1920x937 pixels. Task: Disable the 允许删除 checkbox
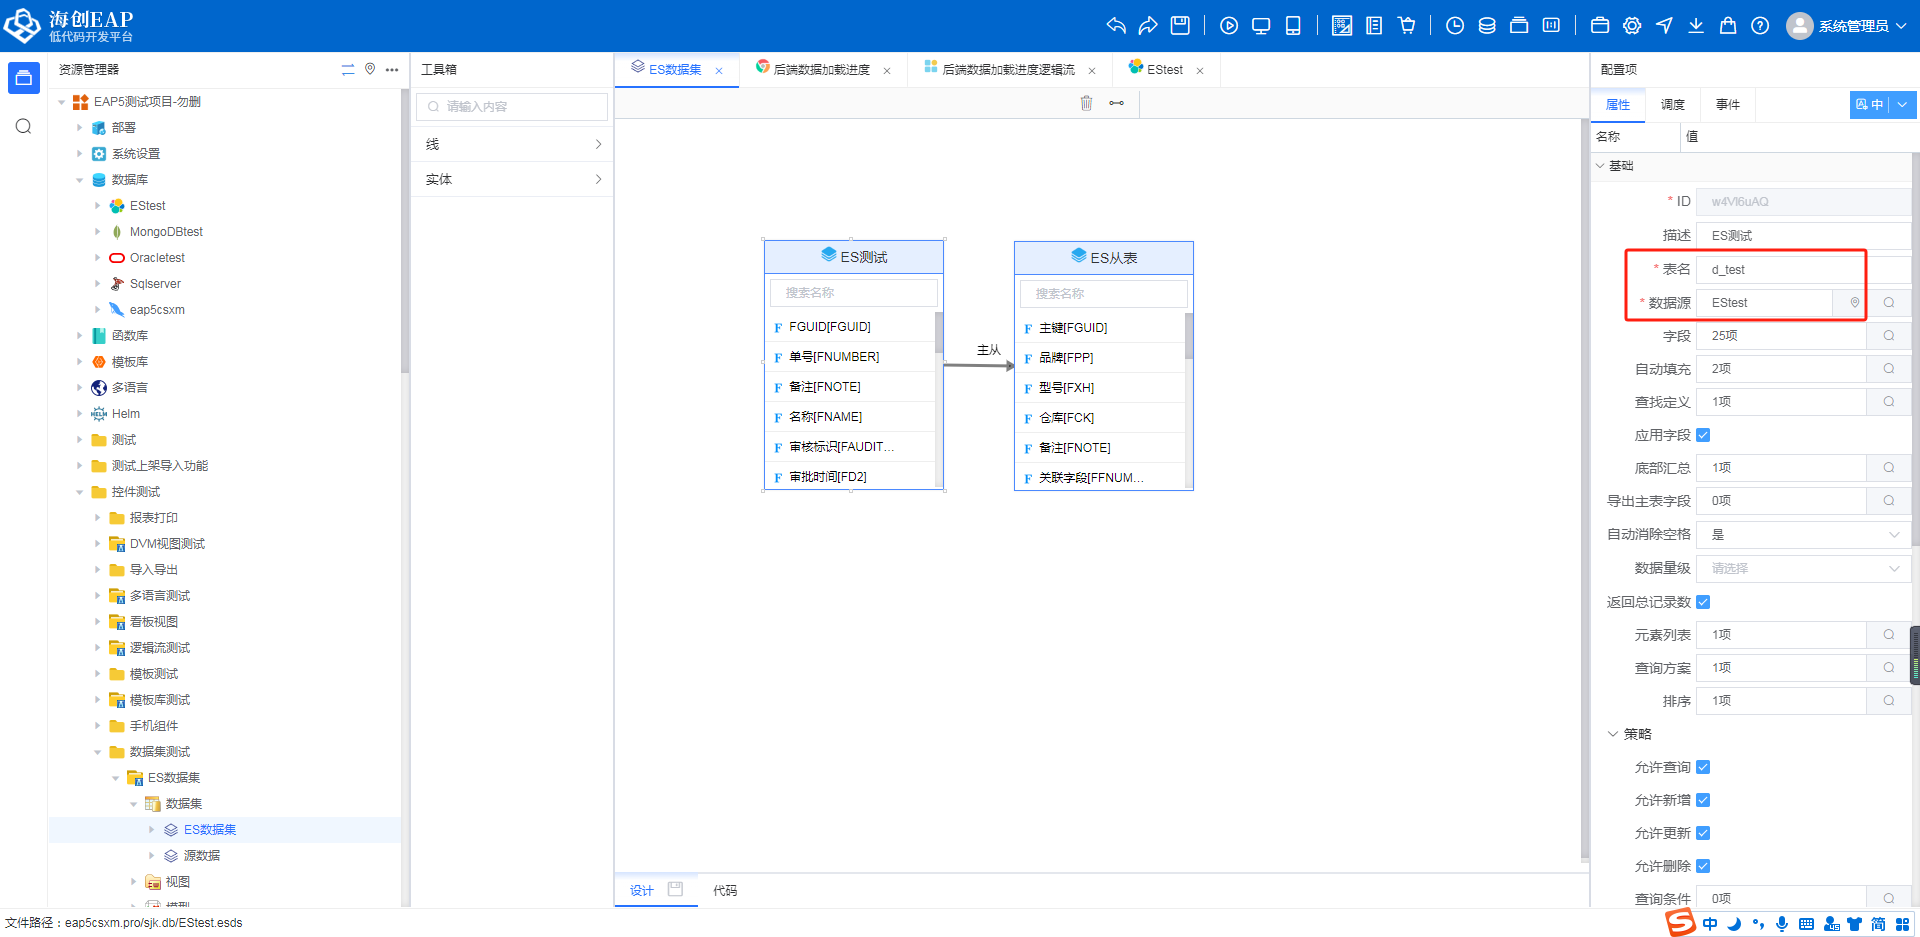coord(1704,866)
